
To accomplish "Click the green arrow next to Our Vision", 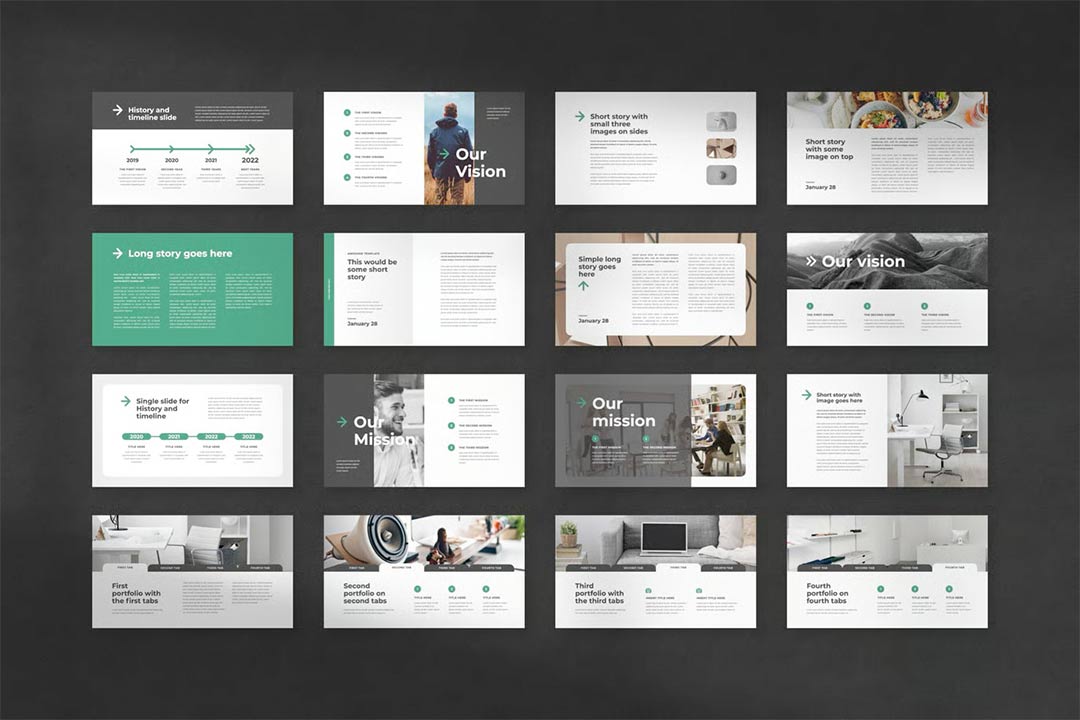I will 442,154.
